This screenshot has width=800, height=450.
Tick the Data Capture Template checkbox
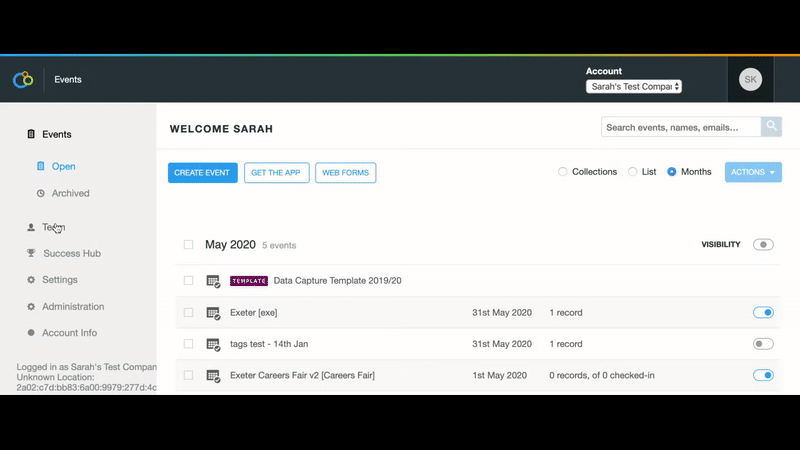pyautogui.click(x=188, y=280)
